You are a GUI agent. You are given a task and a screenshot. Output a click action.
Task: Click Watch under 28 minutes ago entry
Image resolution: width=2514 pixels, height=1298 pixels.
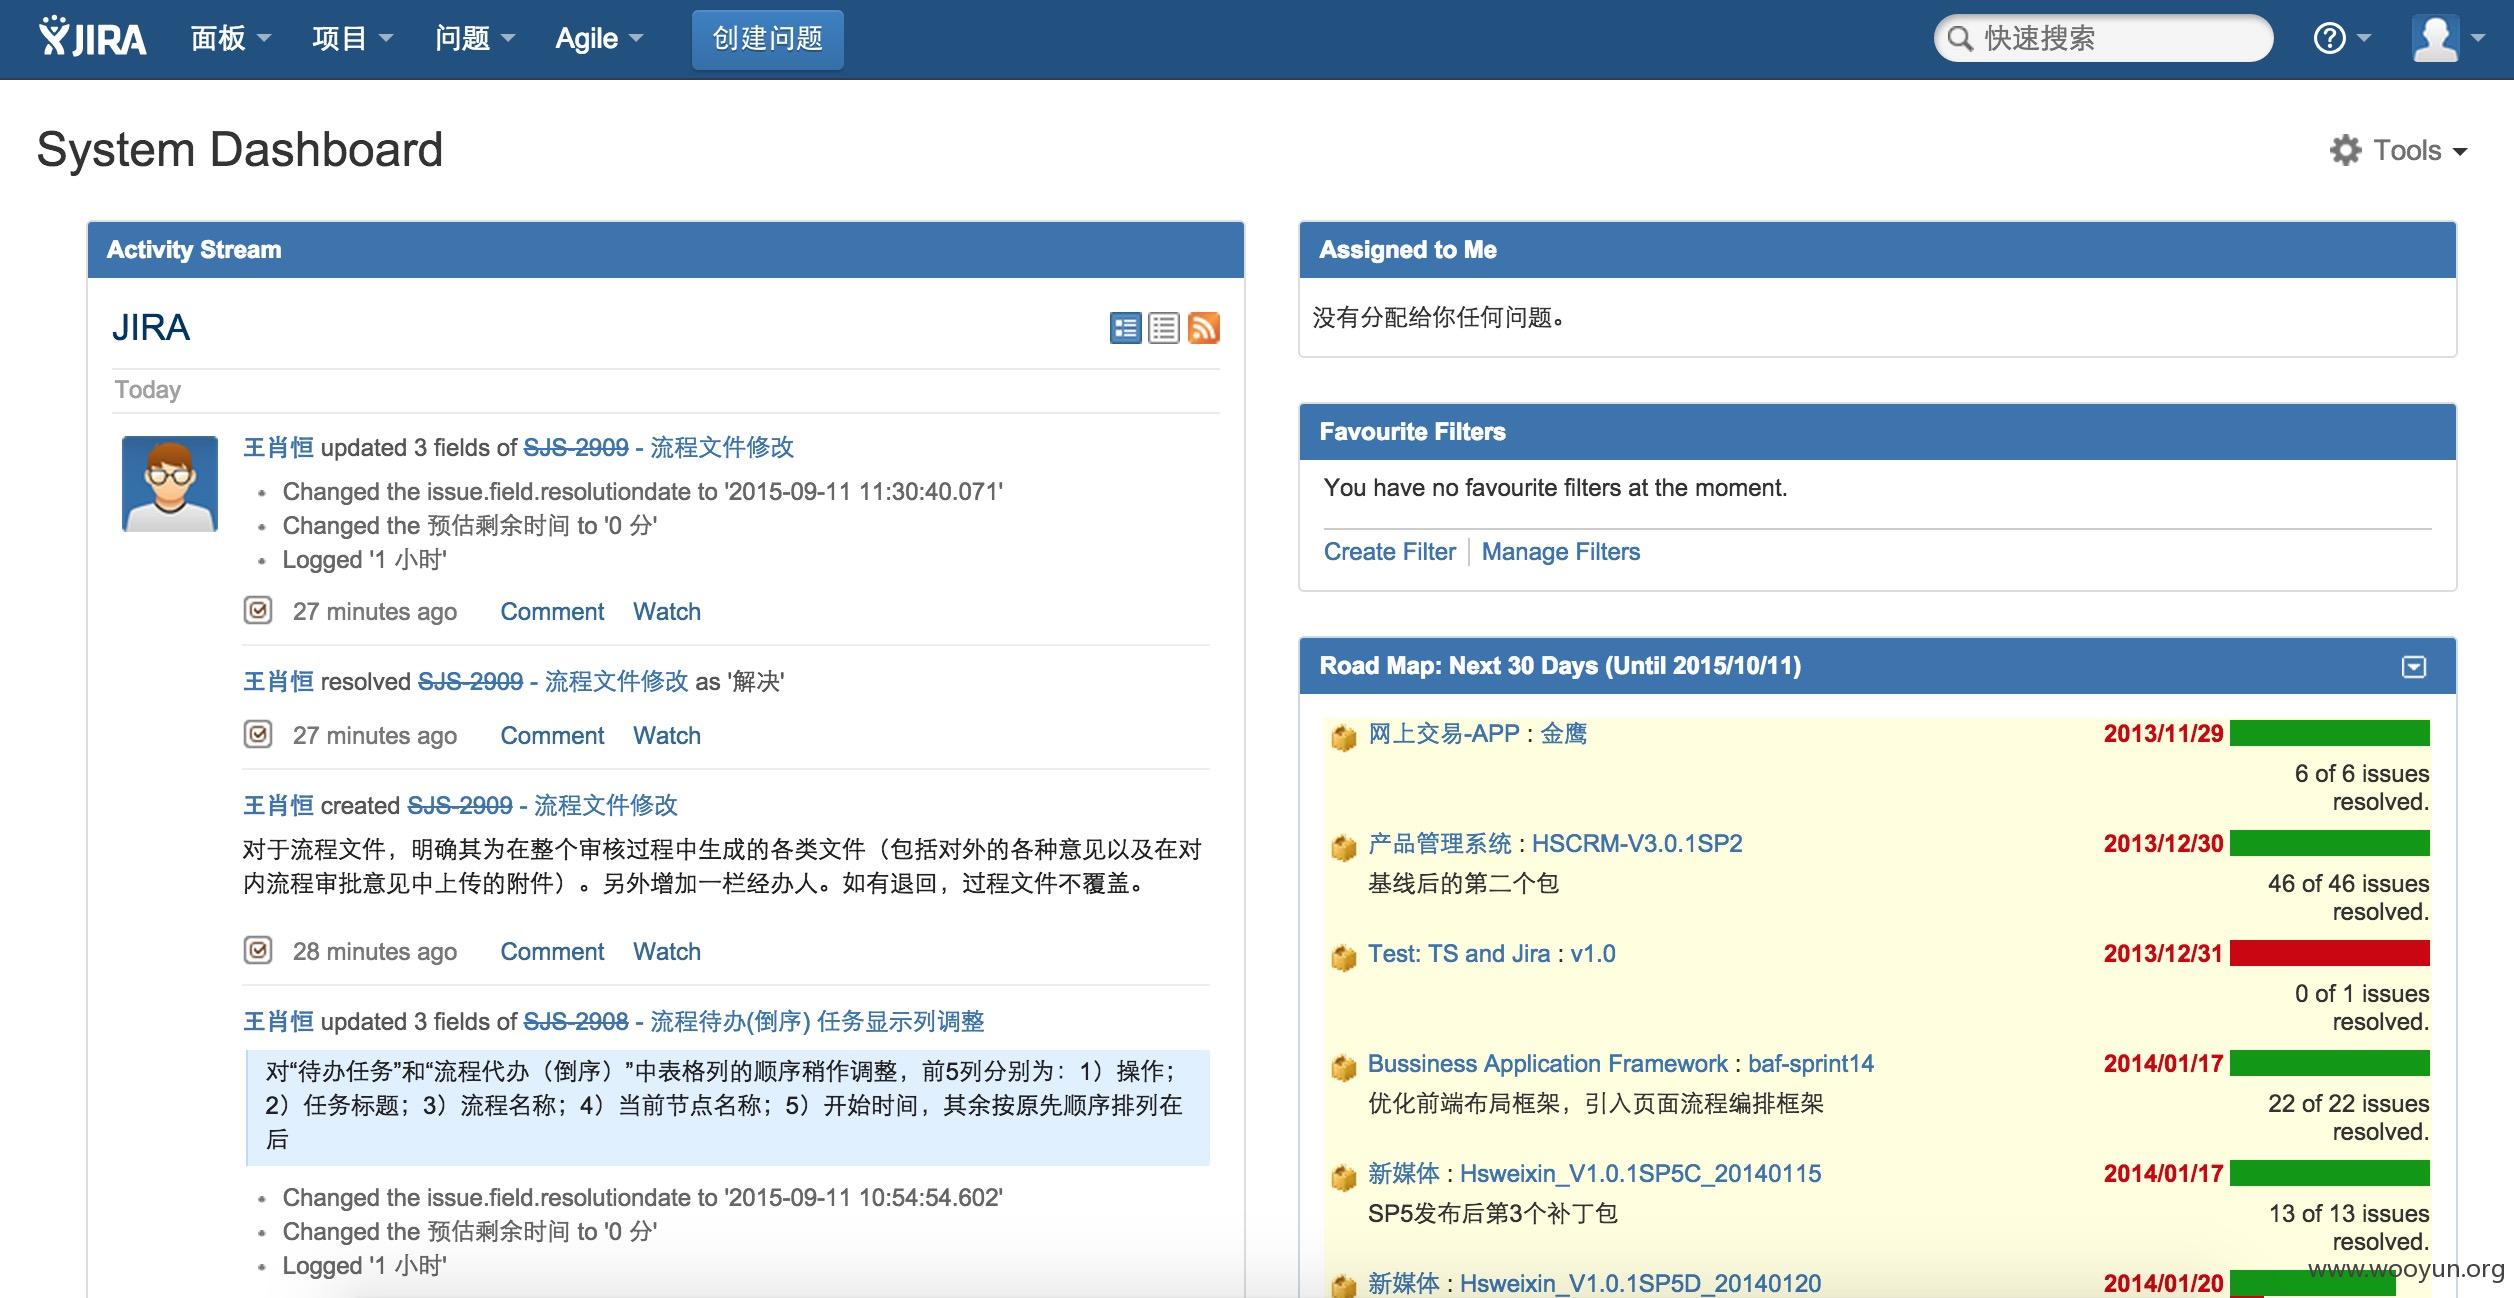[667, 951]
